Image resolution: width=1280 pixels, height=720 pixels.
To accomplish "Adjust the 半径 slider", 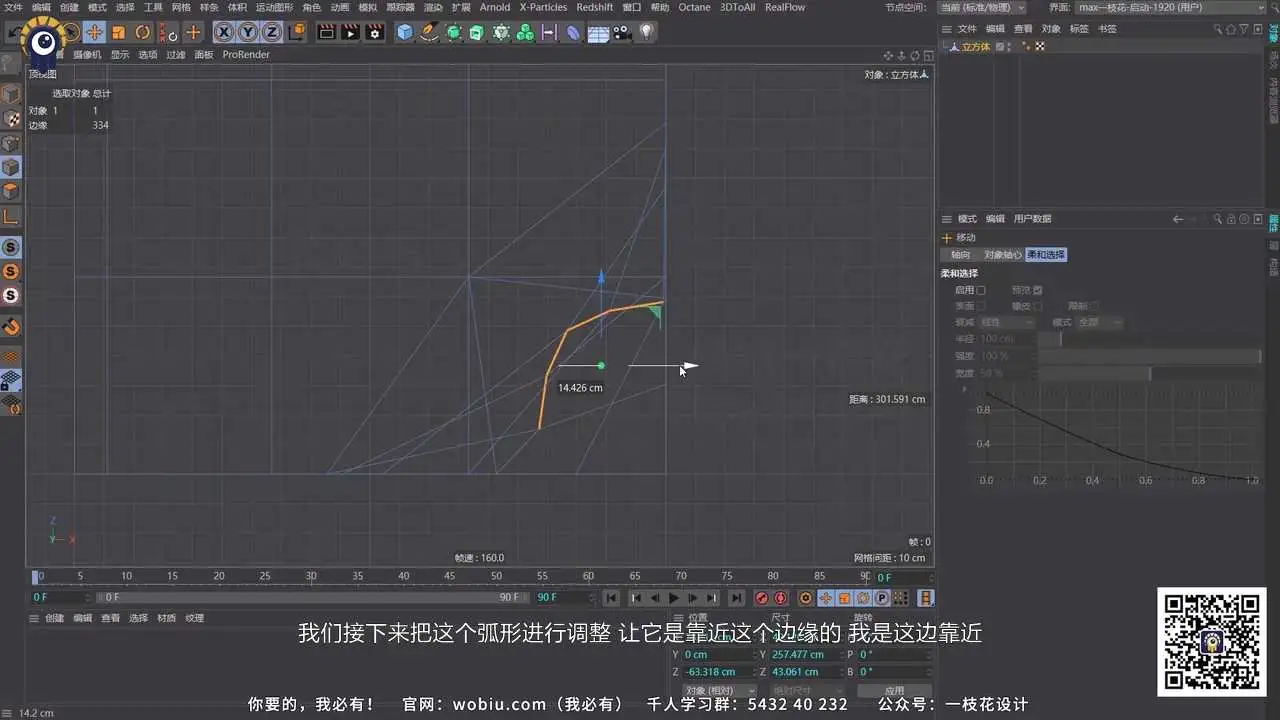I will (1149, 339).
